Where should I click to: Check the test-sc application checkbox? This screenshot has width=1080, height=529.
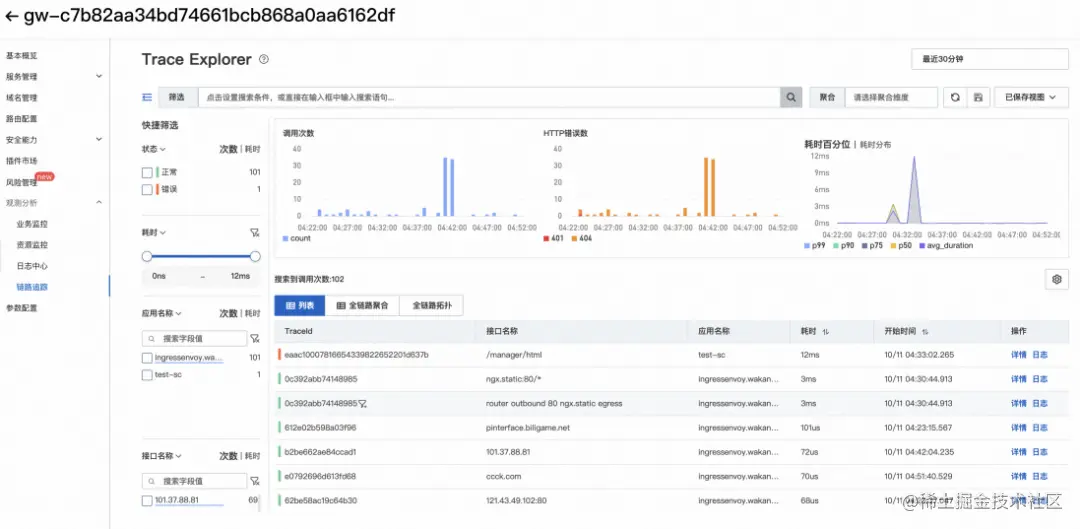coord(147,375)
